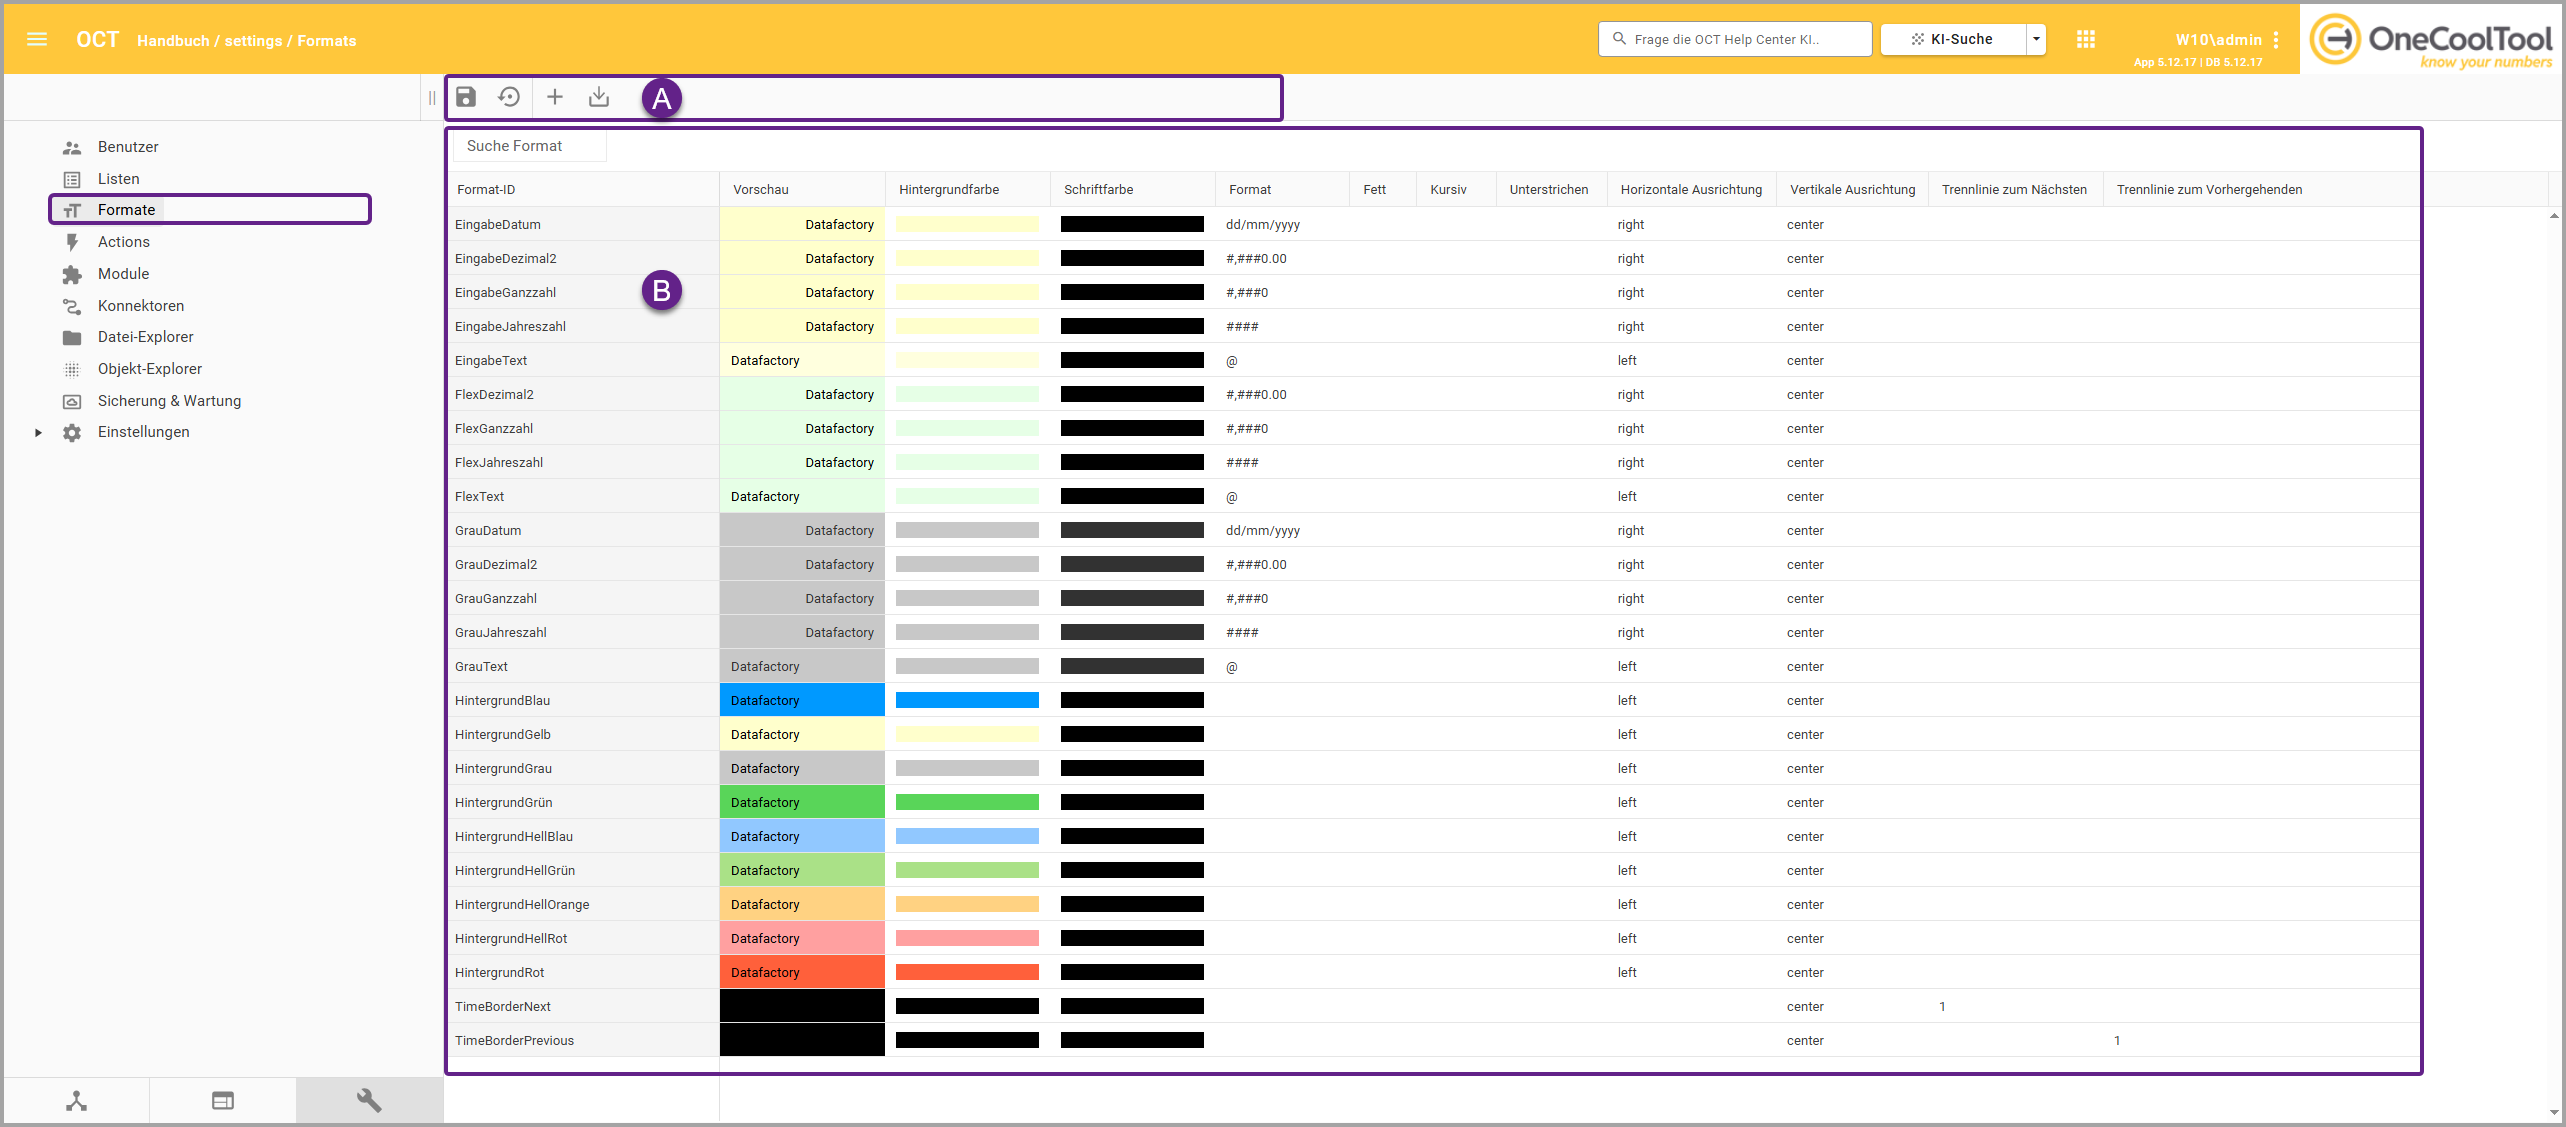Expand the Einstellungen tree node
Viewport: 2566px width, 1127px height.
pyautogui.click(x=38, y=433)
